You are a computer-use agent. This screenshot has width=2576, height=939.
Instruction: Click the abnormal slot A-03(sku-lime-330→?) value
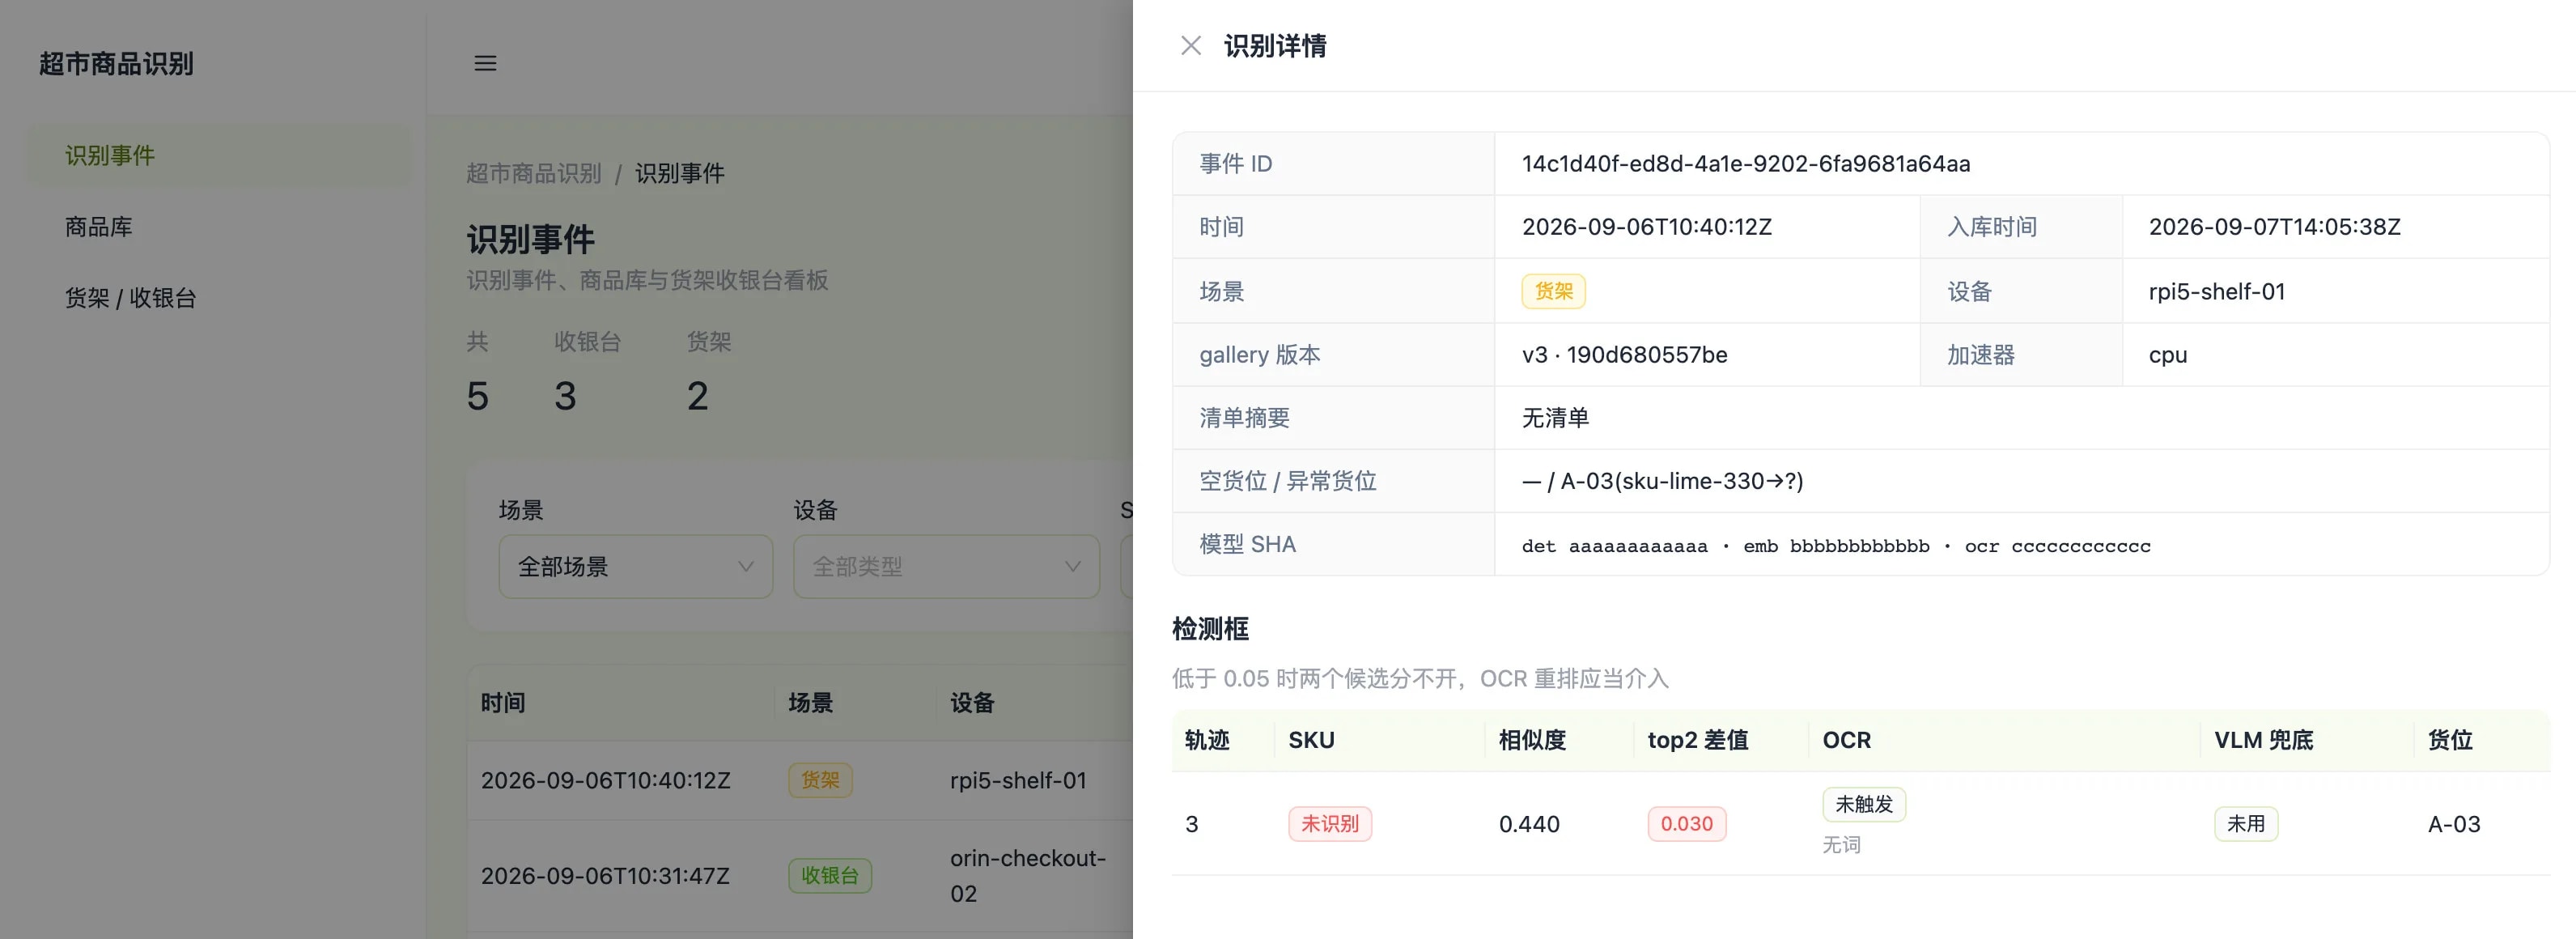click(1682, 481)
